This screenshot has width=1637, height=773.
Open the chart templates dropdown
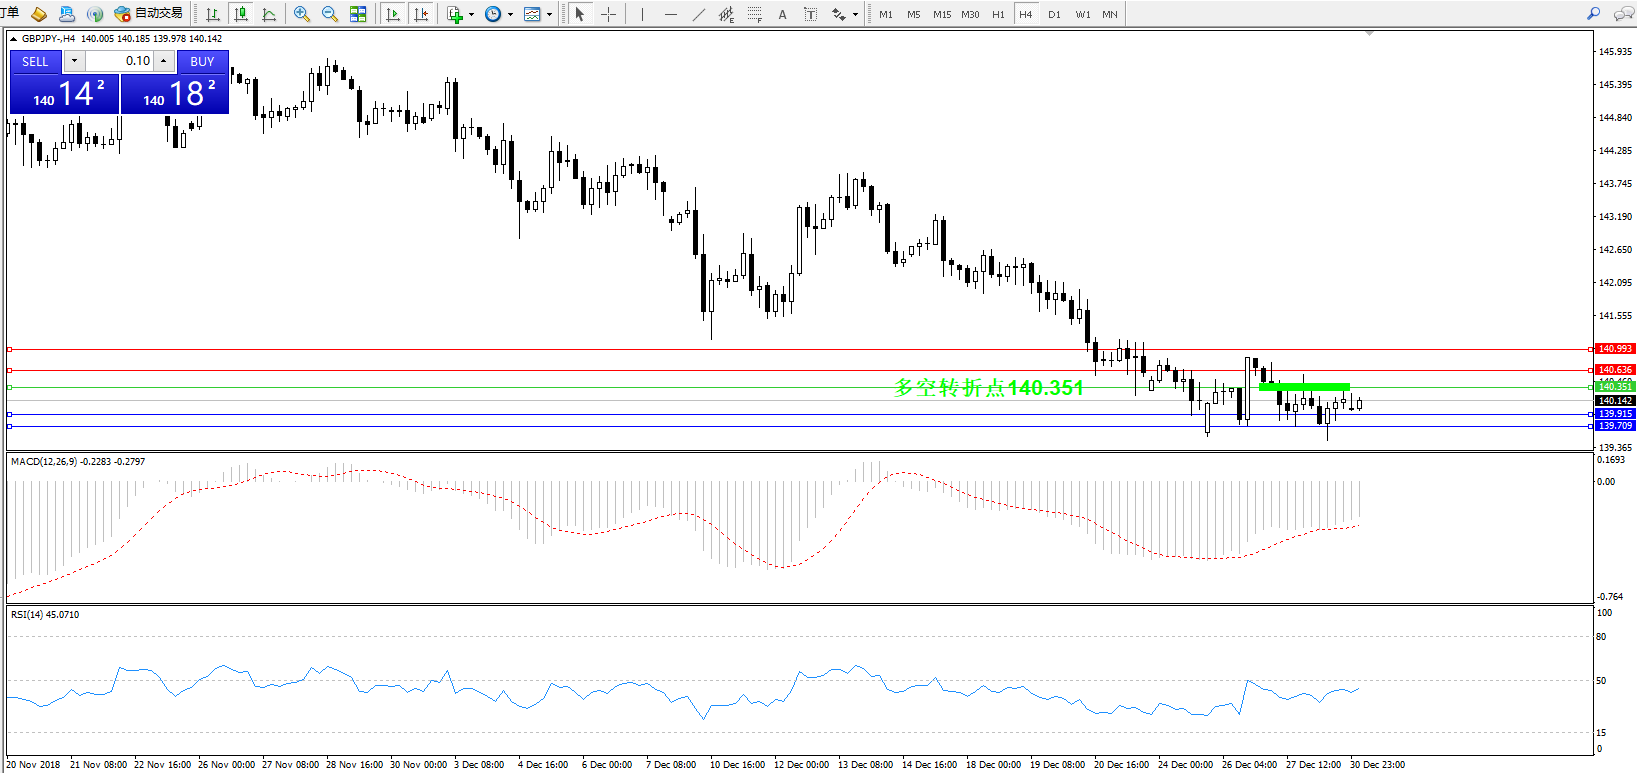pyautogui.click(x=549, y=14)
